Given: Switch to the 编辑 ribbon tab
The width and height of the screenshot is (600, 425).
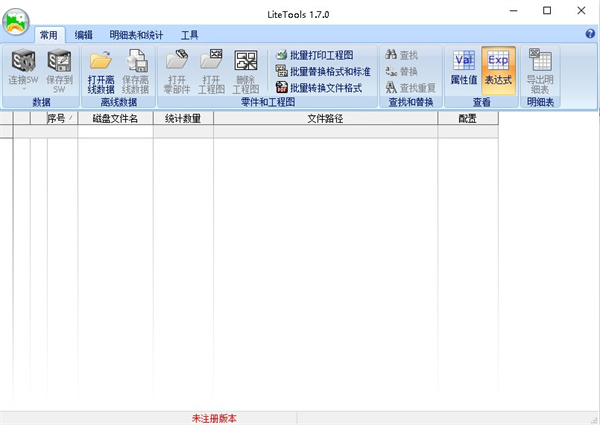Looking at the screenshot, I should tap(83, 35).
